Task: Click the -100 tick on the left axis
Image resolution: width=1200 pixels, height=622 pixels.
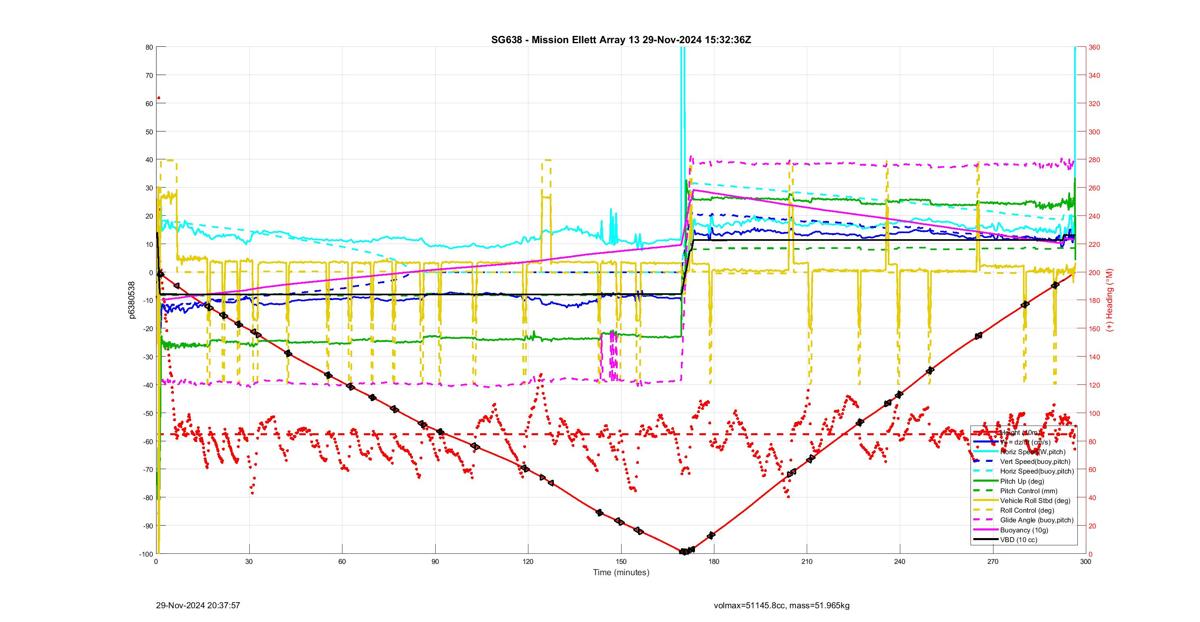Action: click(145, 554)
